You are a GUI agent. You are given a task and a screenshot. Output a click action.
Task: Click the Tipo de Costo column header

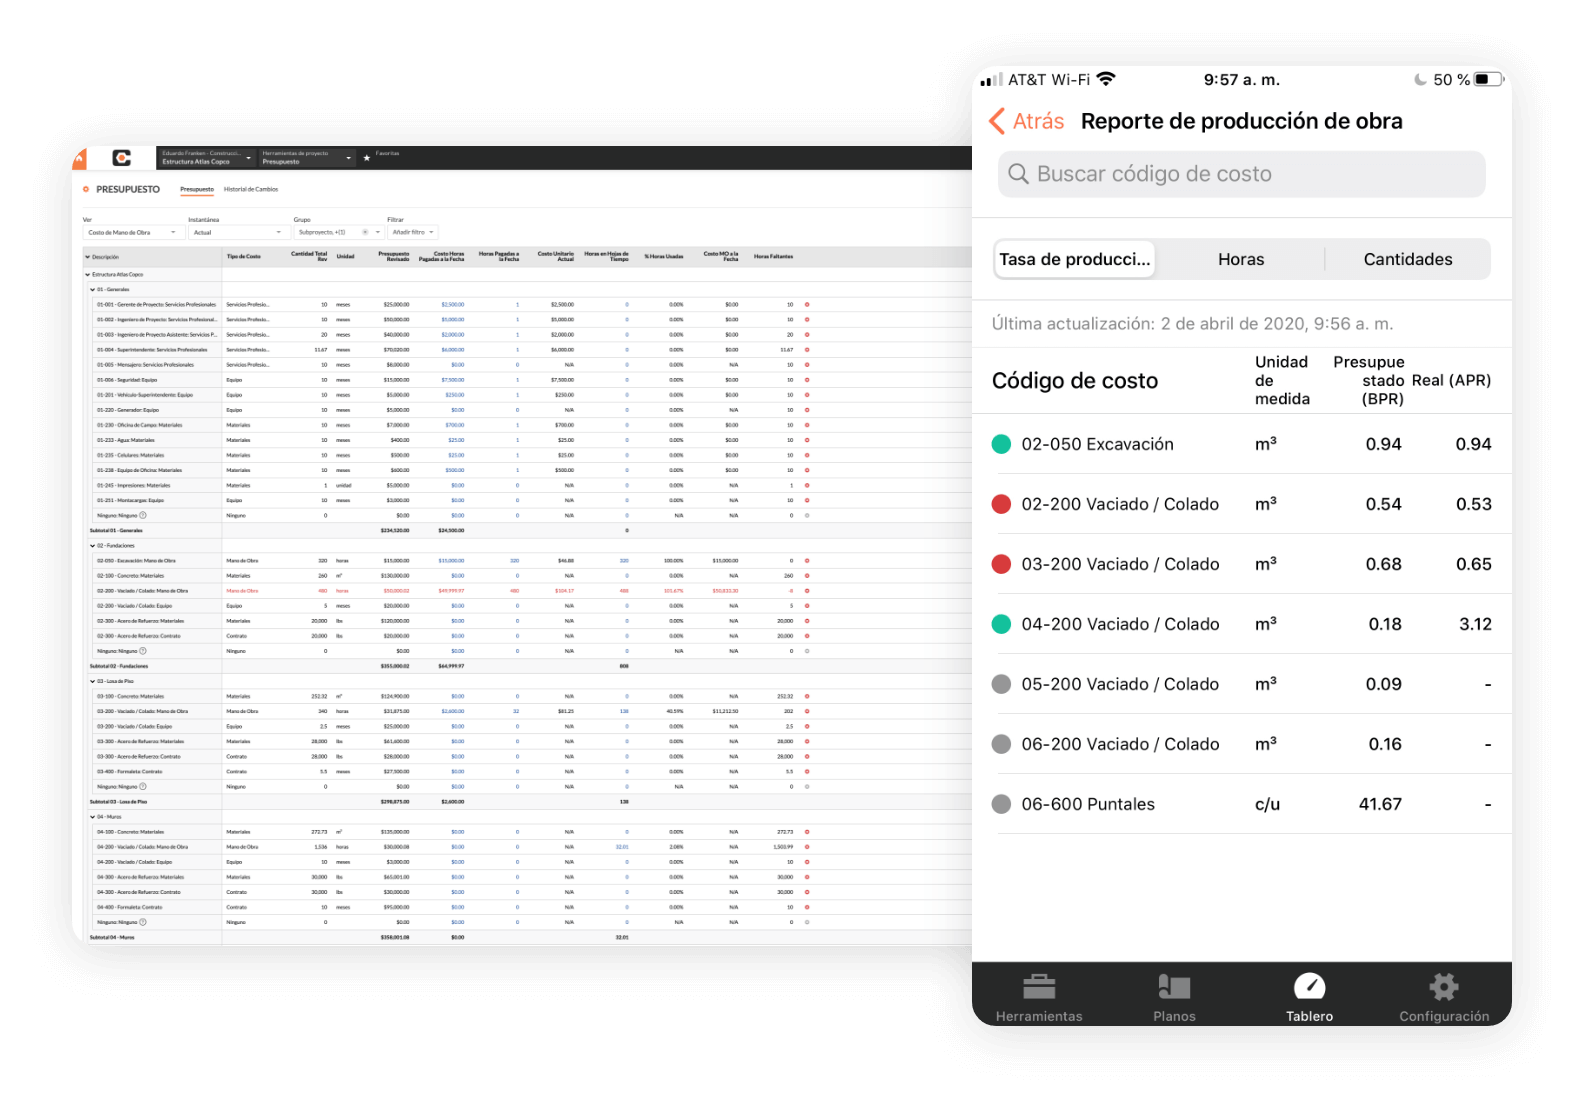(243, 256)
